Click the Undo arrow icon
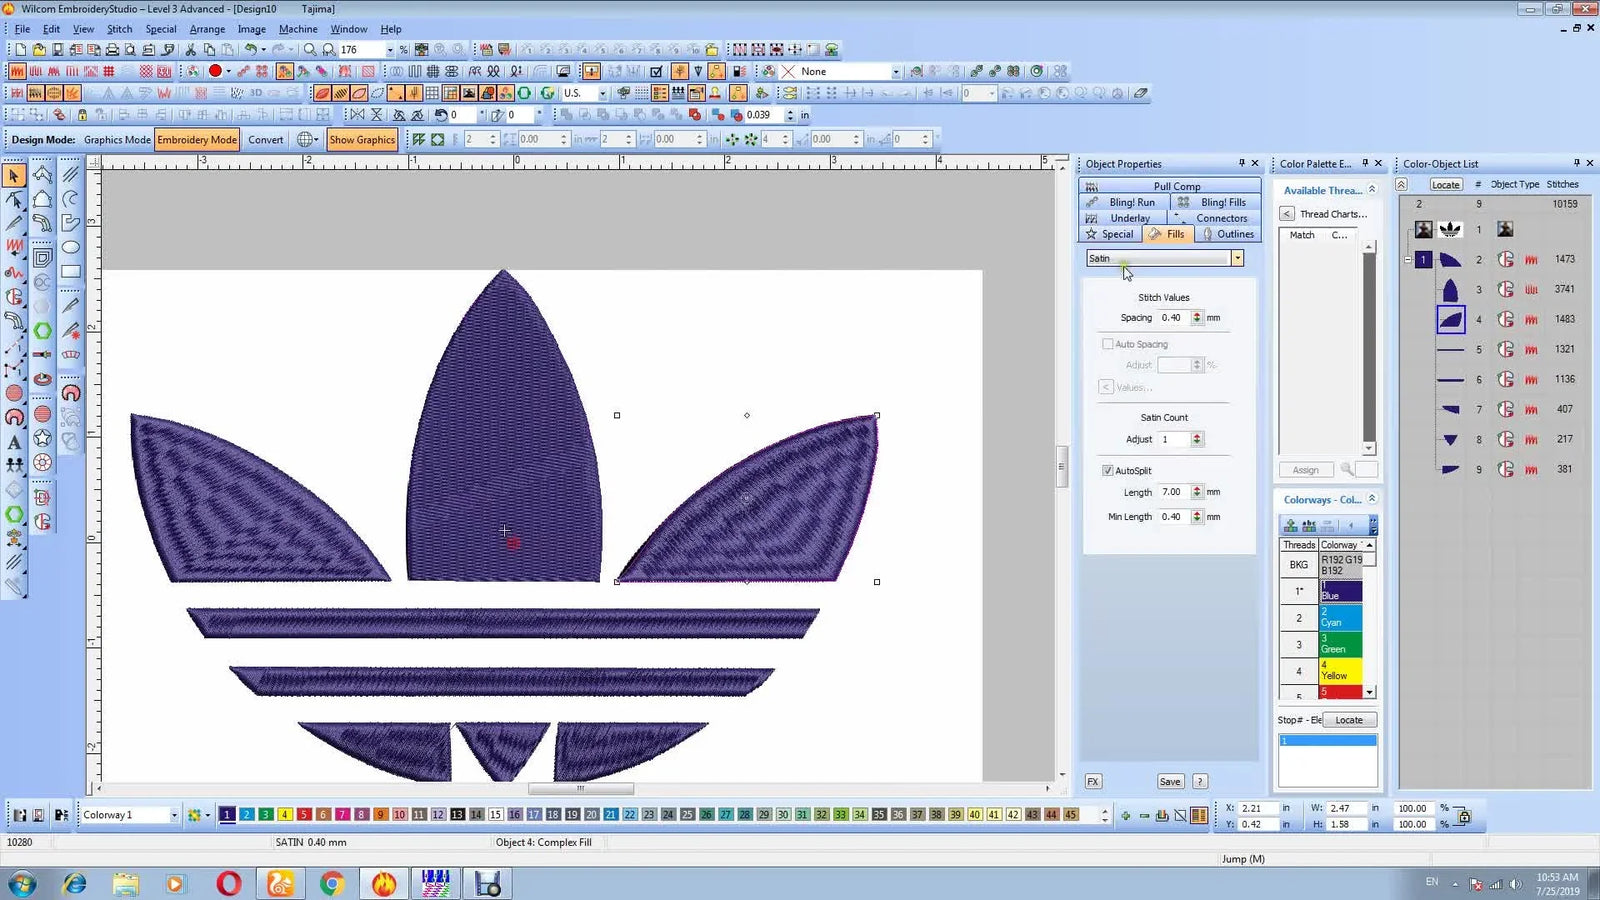This screenshot has width=1600, height=900. (x=252, y=49)
